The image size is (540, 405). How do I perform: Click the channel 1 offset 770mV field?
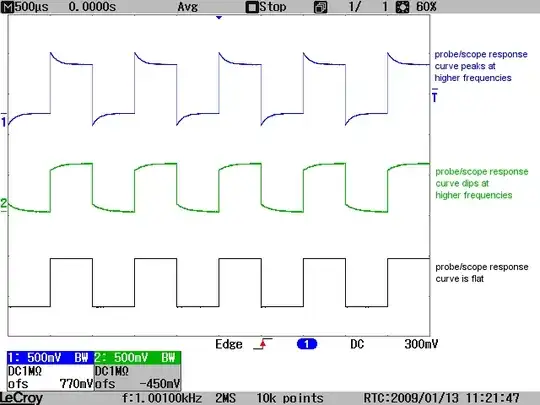click(x=50, y=384)
